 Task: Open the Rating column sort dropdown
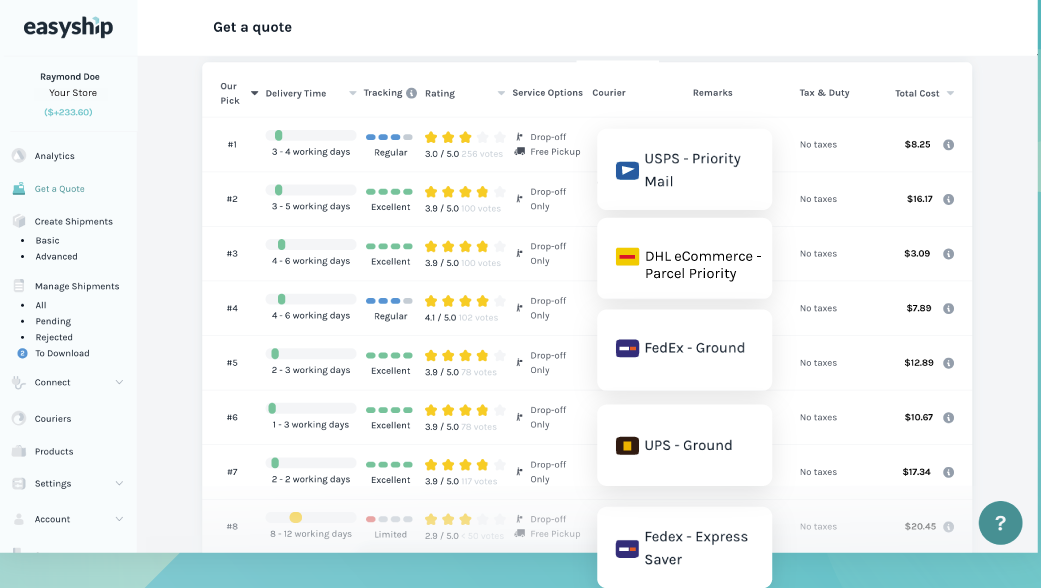click(501, 94)
